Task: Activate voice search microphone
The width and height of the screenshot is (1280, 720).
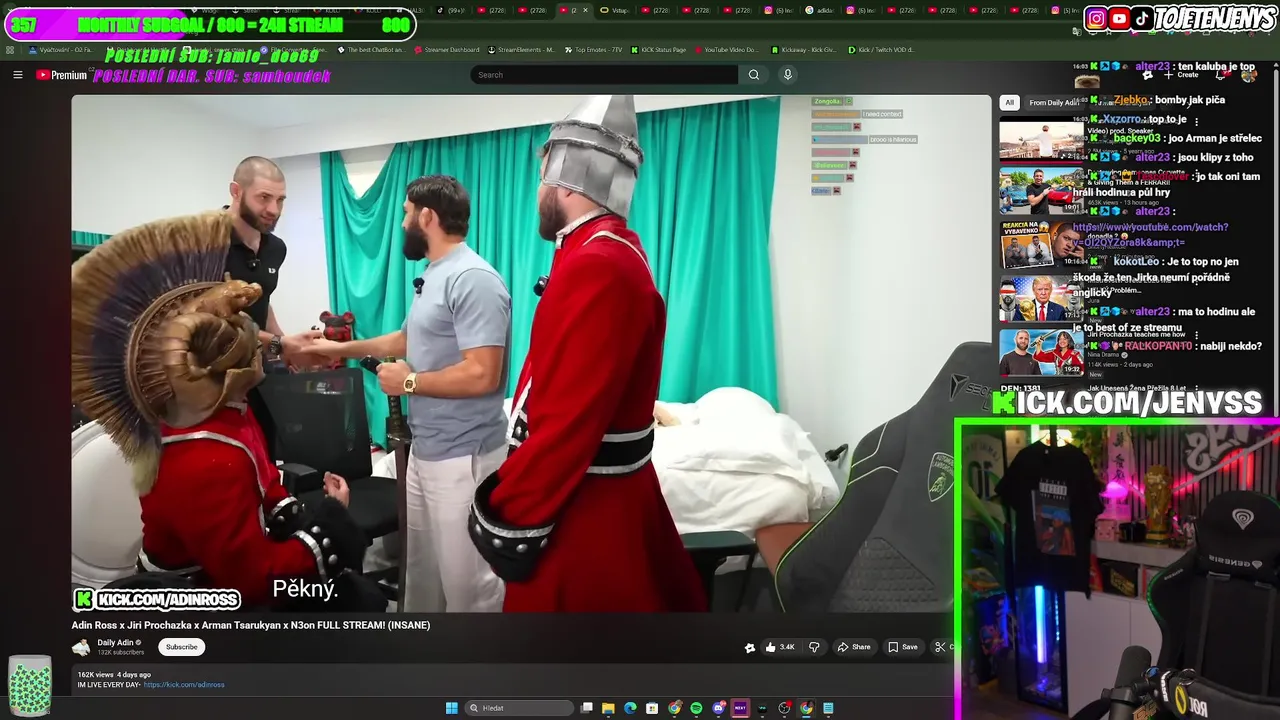Action: pos(788,75)
